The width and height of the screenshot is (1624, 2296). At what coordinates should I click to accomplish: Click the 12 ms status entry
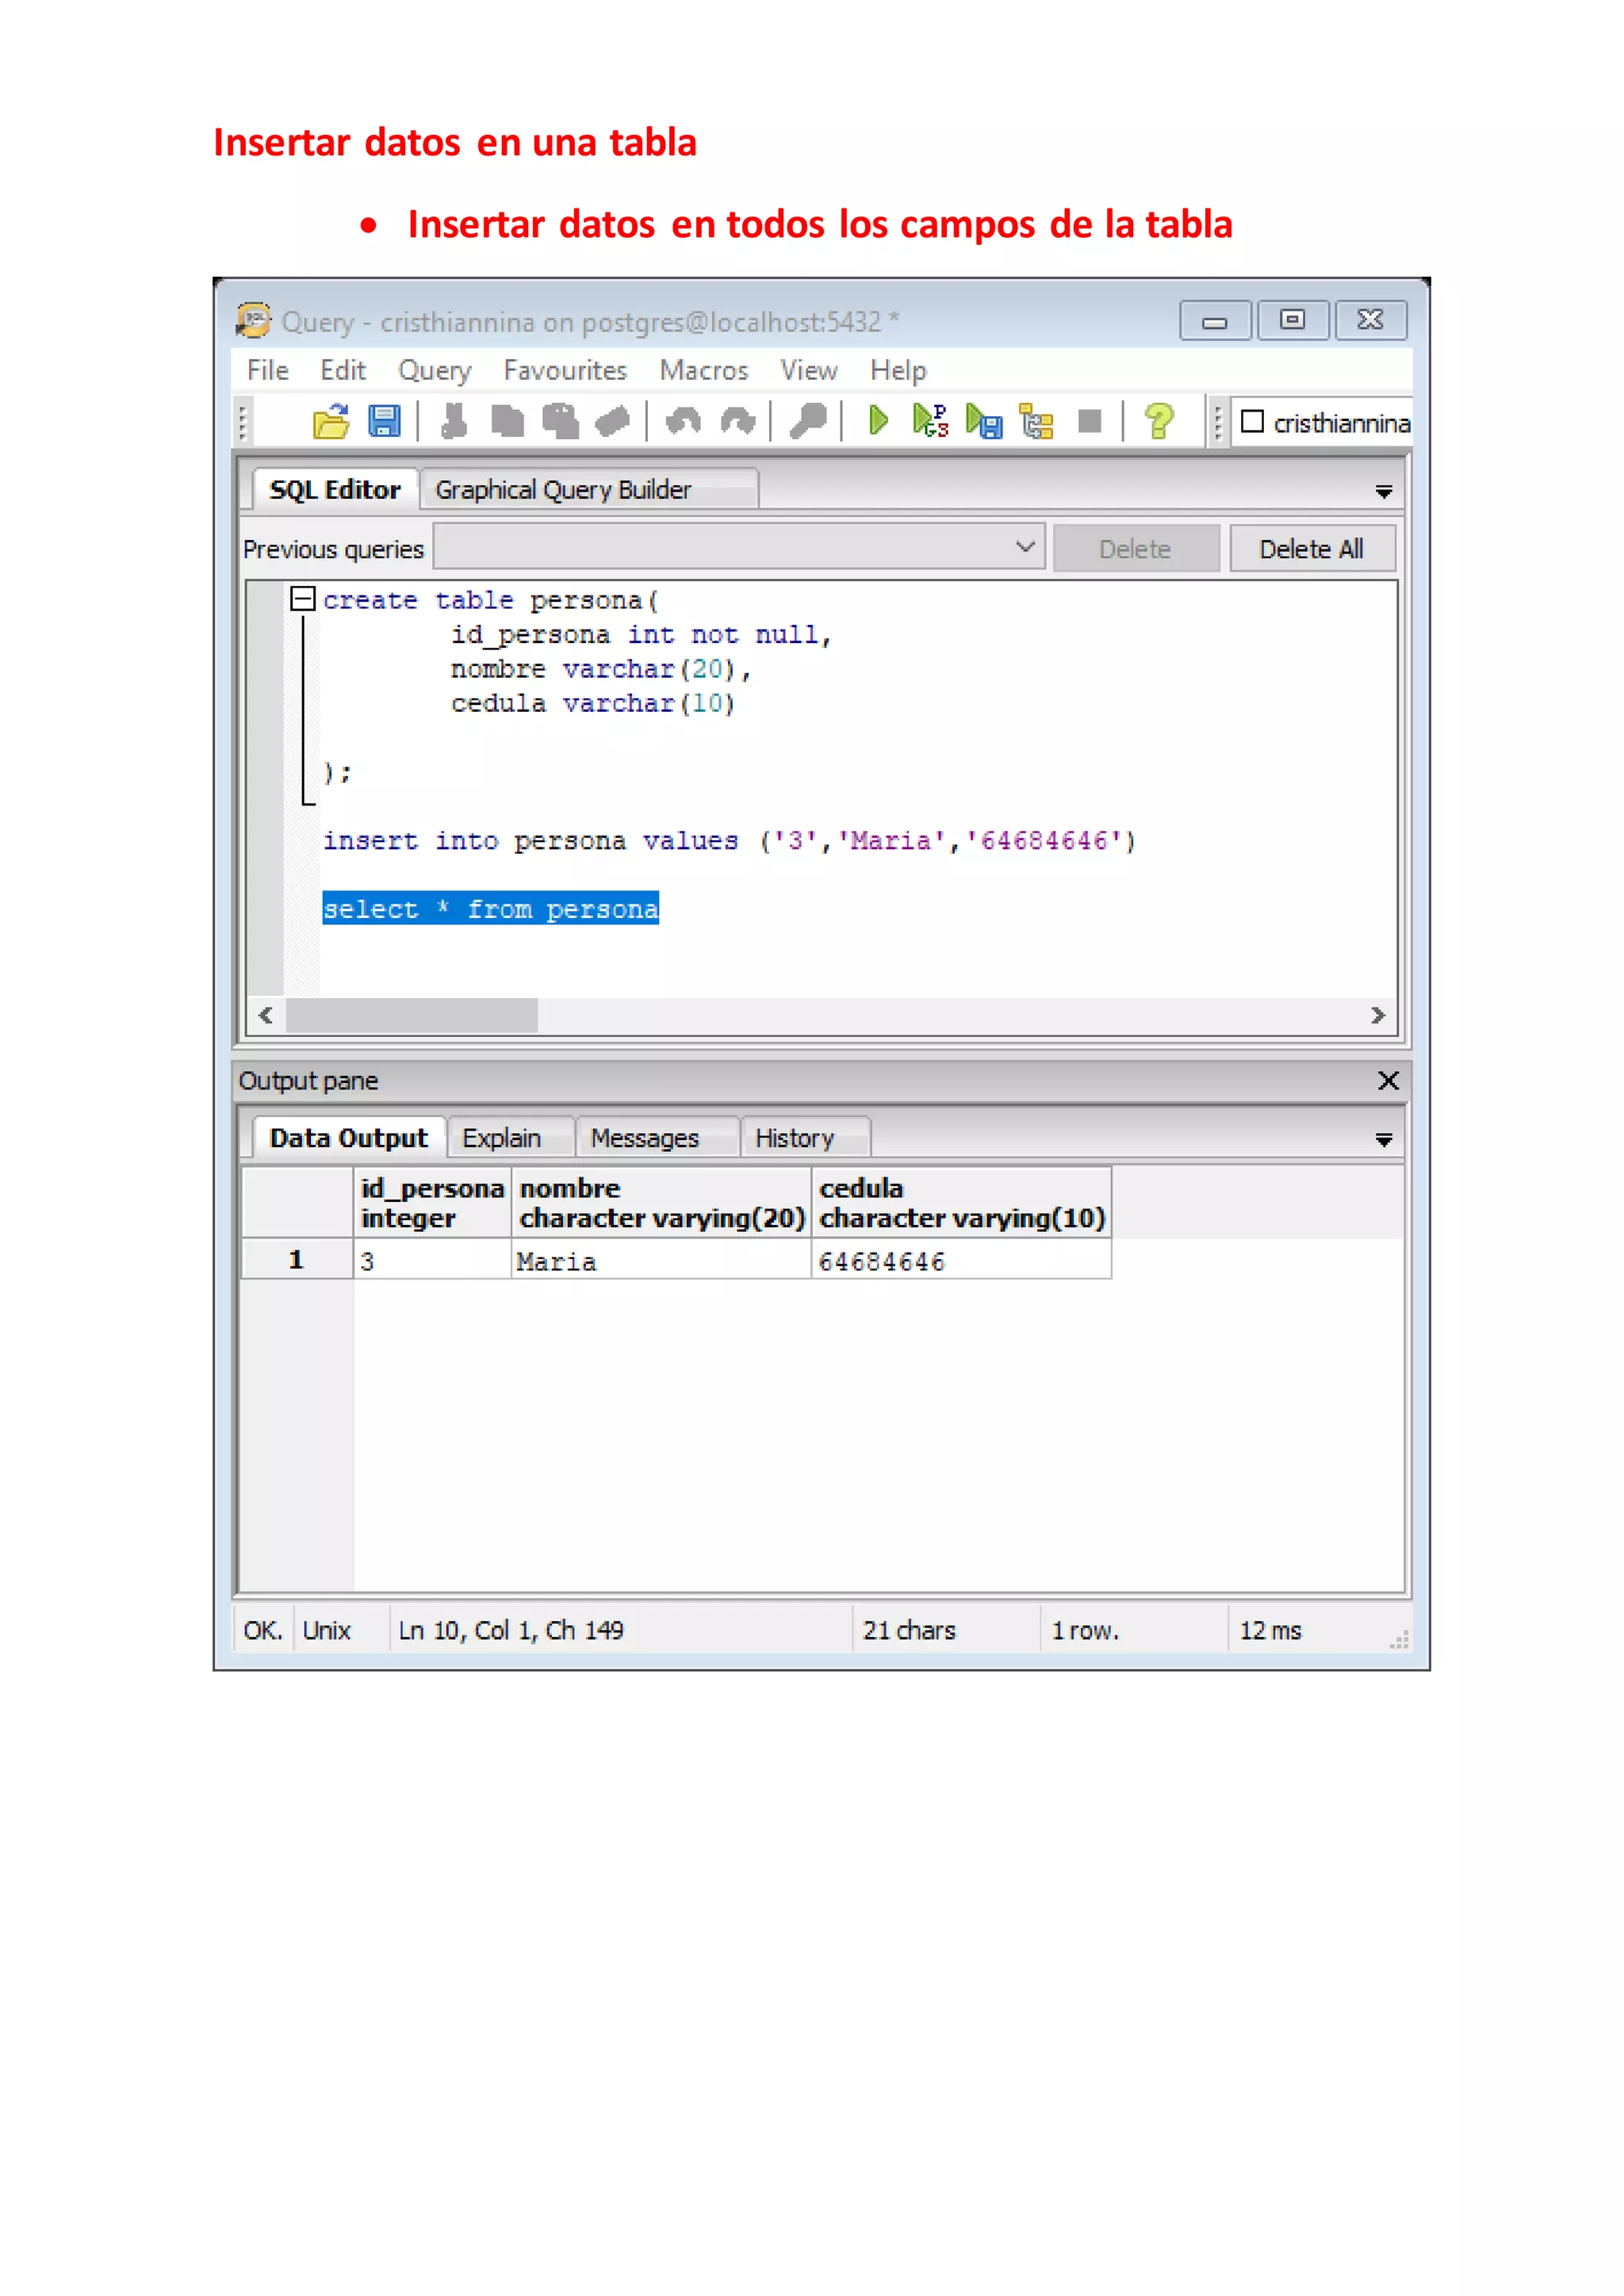(1271, 1631)
